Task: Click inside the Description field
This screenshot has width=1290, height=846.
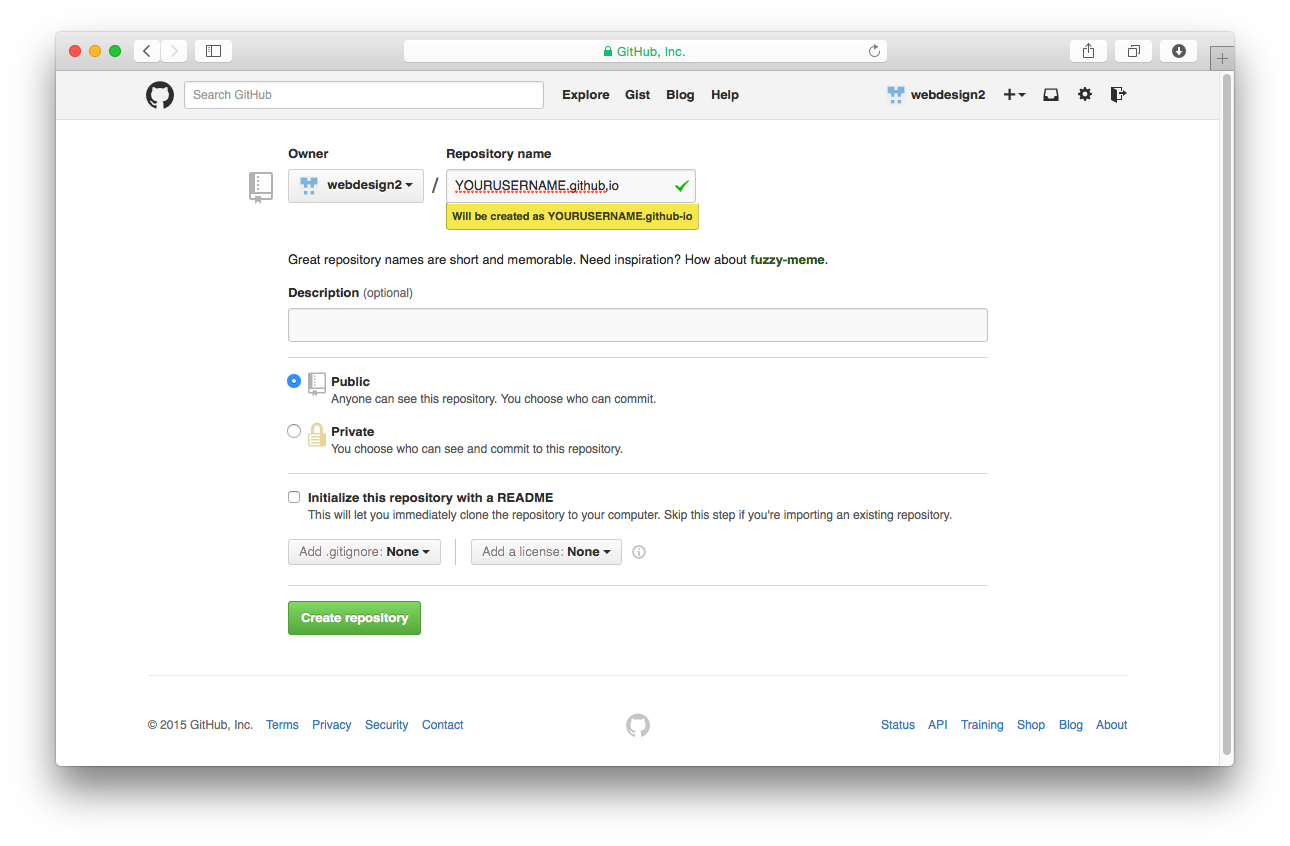Action: click(x=638, y=324)
